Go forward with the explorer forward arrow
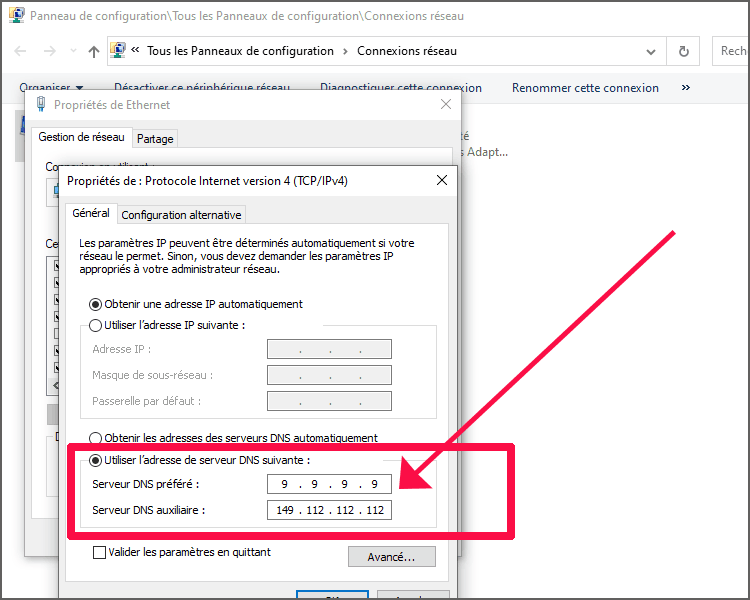Screen dimensions: 750x600 coord(50,51)
